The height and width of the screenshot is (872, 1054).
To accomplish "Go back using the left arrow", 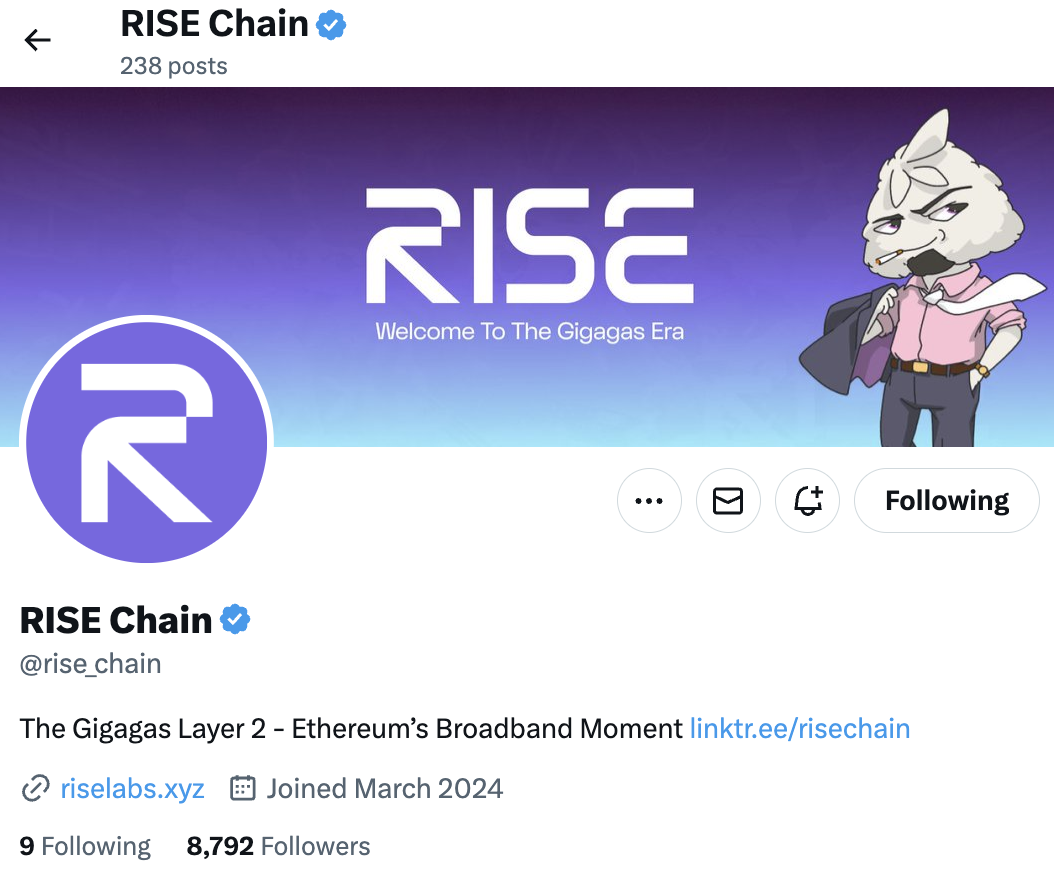I will pos(38,40).
